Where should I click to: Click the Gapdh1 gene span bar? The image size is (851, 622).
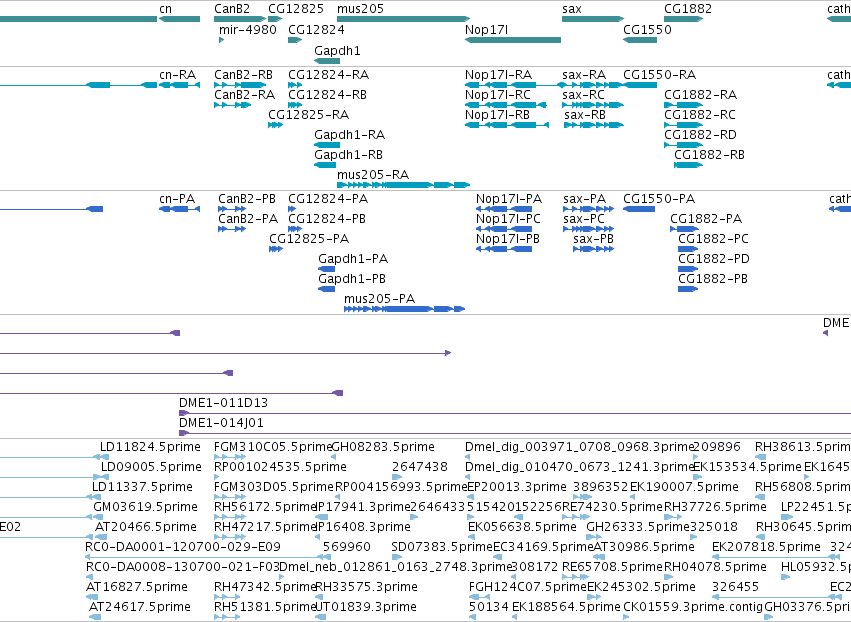[327, 61]
